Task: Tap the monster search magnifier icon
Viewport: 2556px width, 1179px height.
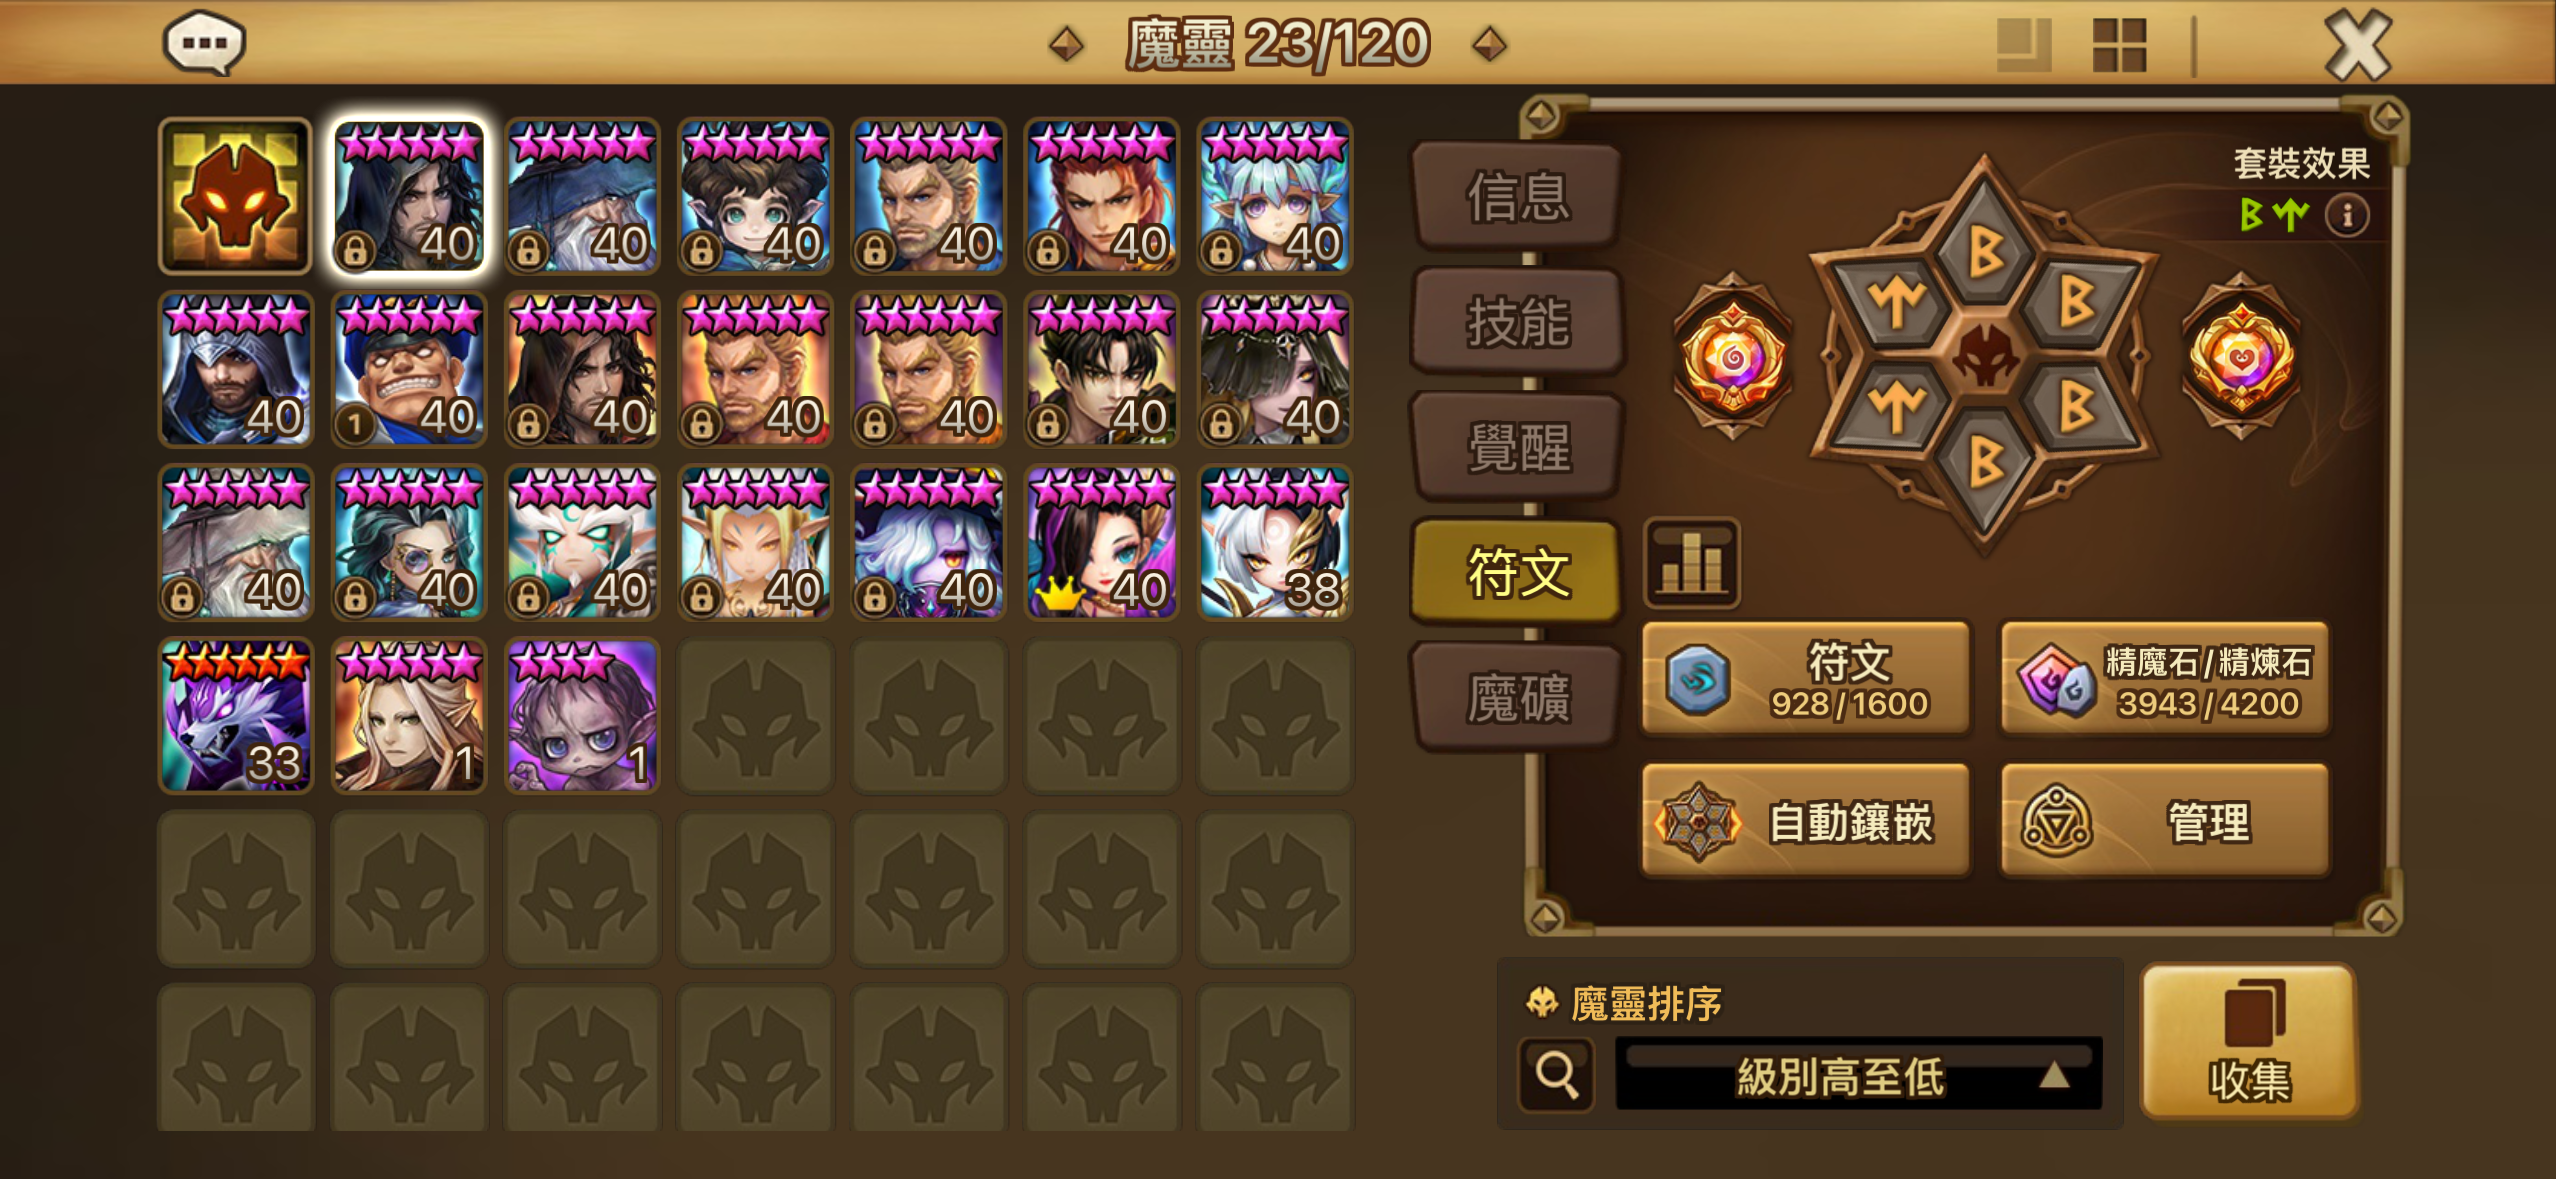Action: [x=1556, y=1075]
